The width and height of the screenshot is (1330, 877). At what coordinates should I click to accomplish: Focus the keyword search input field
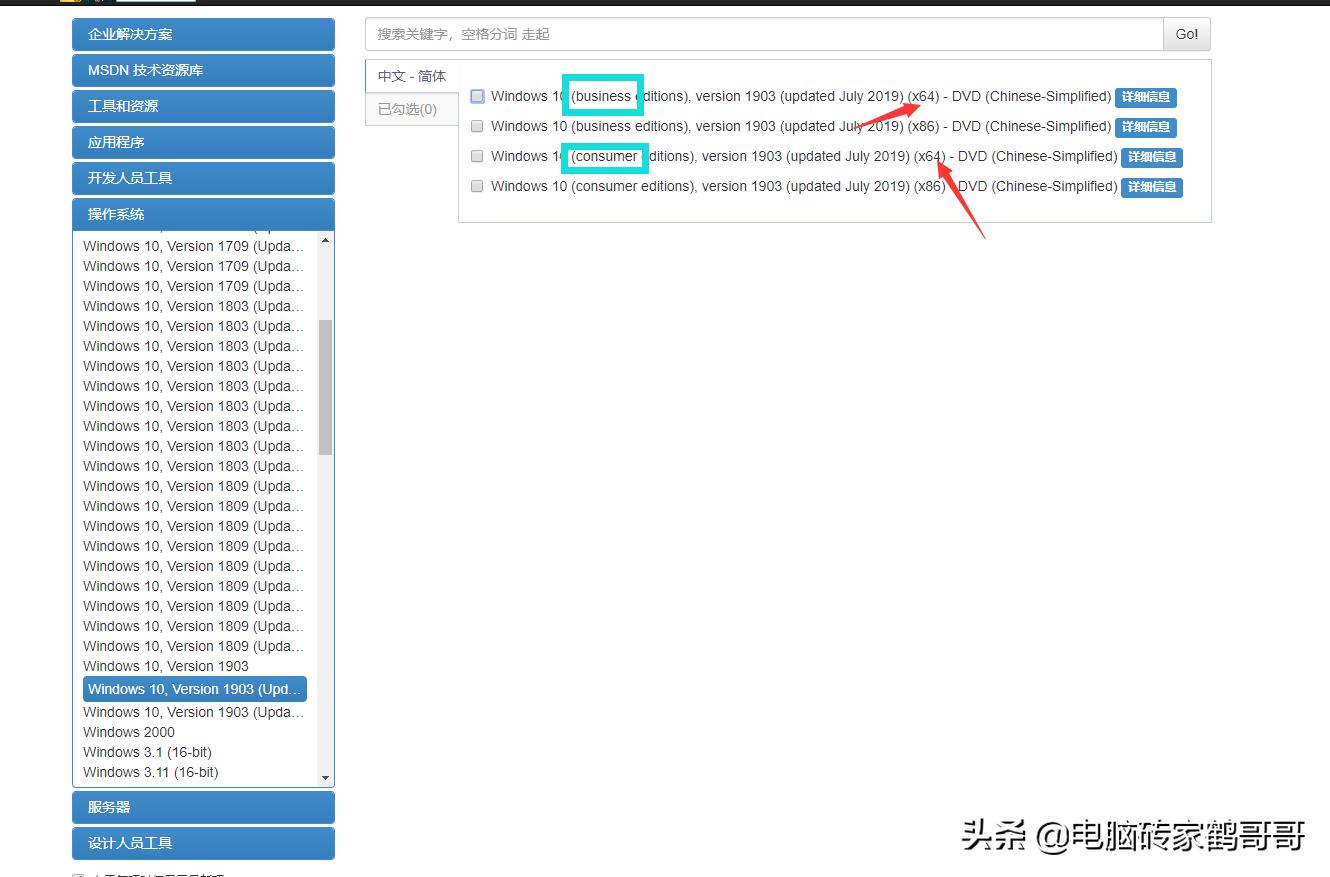tap(764, 34)
